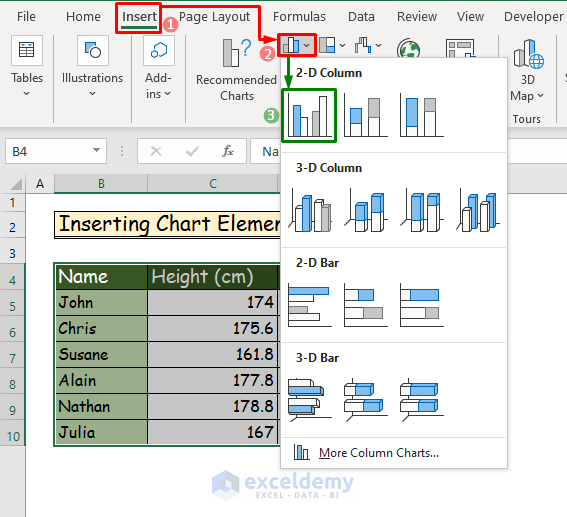This screenshot has width=567, height=517.
Task: Click the cell with value 175.6
Action: point(213,329)
